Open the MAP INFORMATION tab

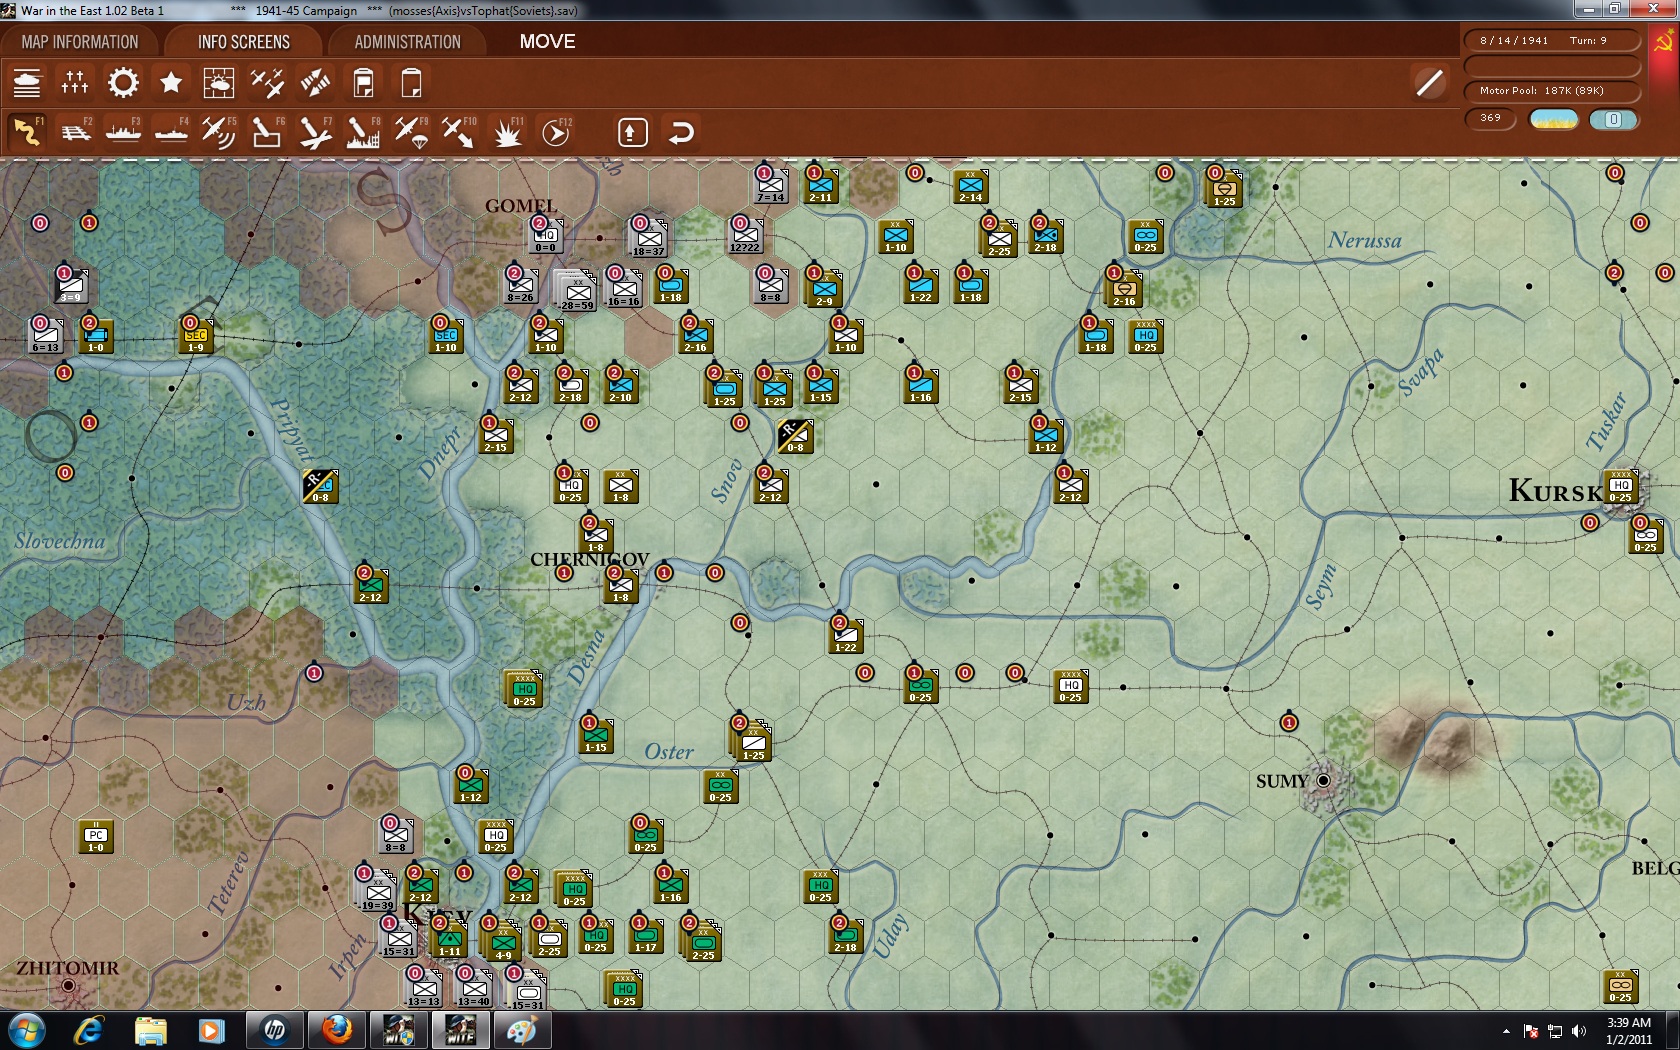[x=82, y=41]
